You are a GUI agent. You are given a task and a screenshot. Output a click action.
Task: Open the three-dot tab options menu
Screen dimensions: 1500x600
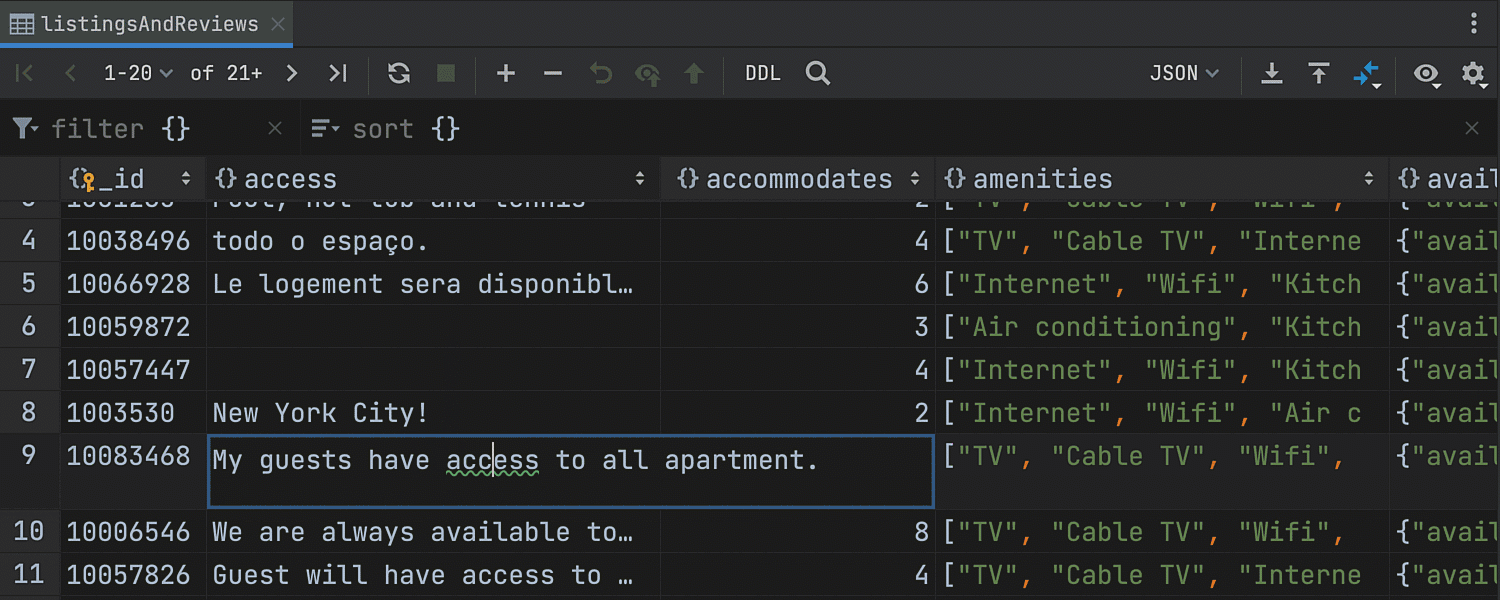point(1474,24)
